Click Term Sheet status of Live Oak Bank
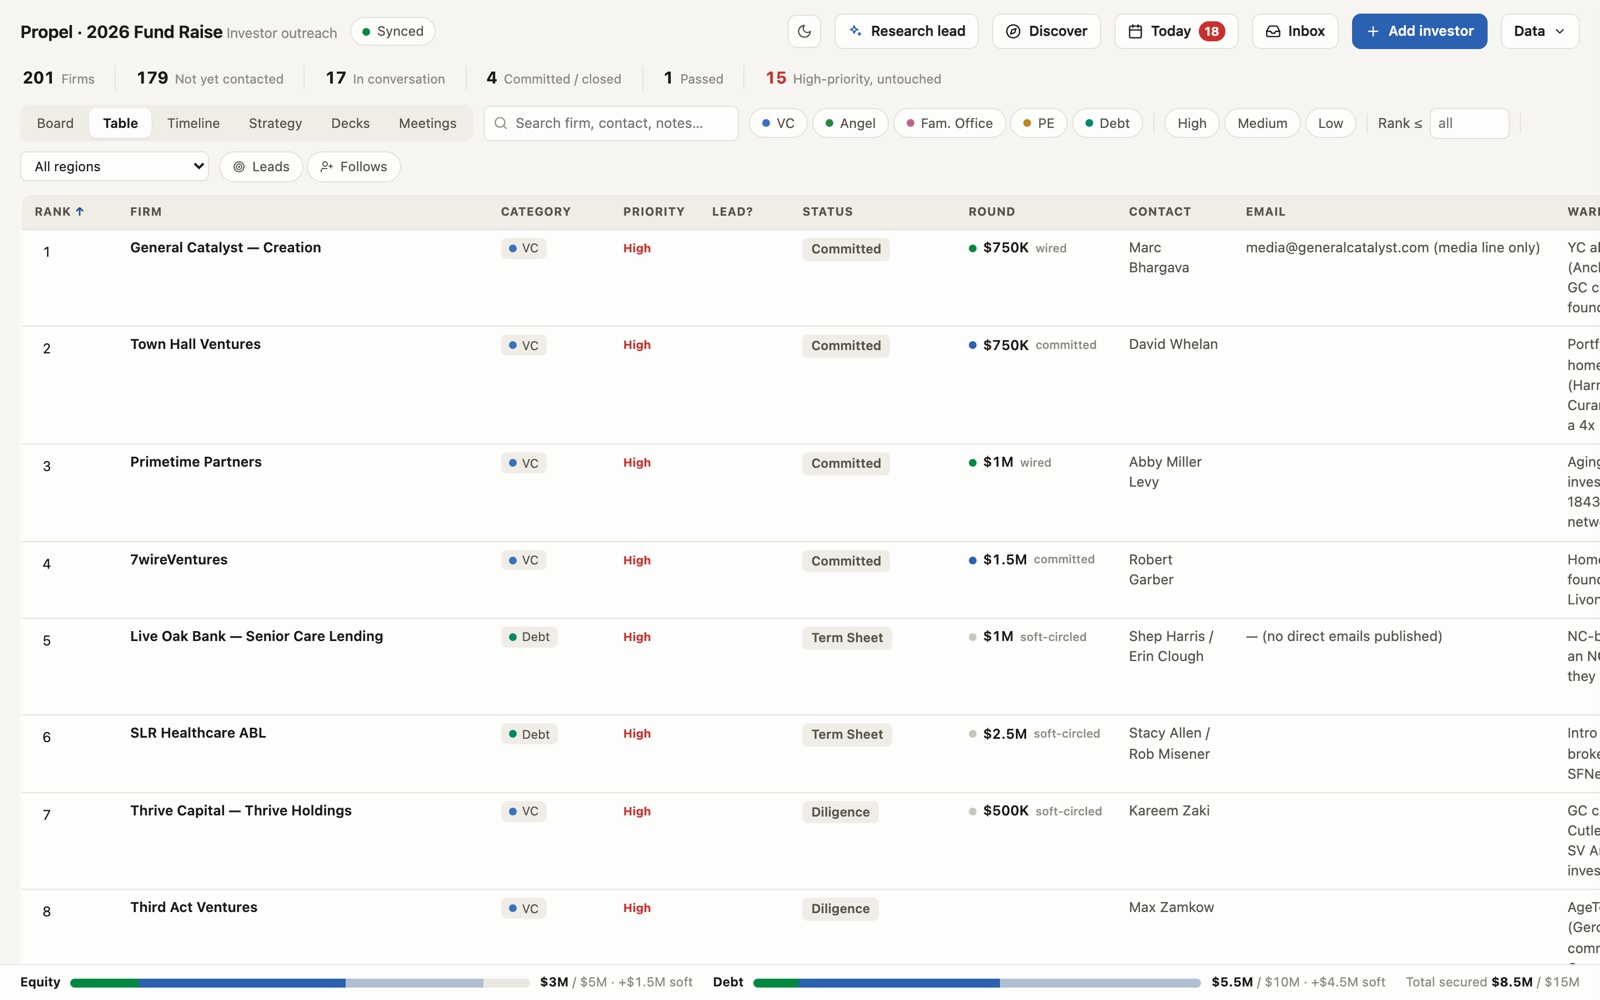 point(847,638)
